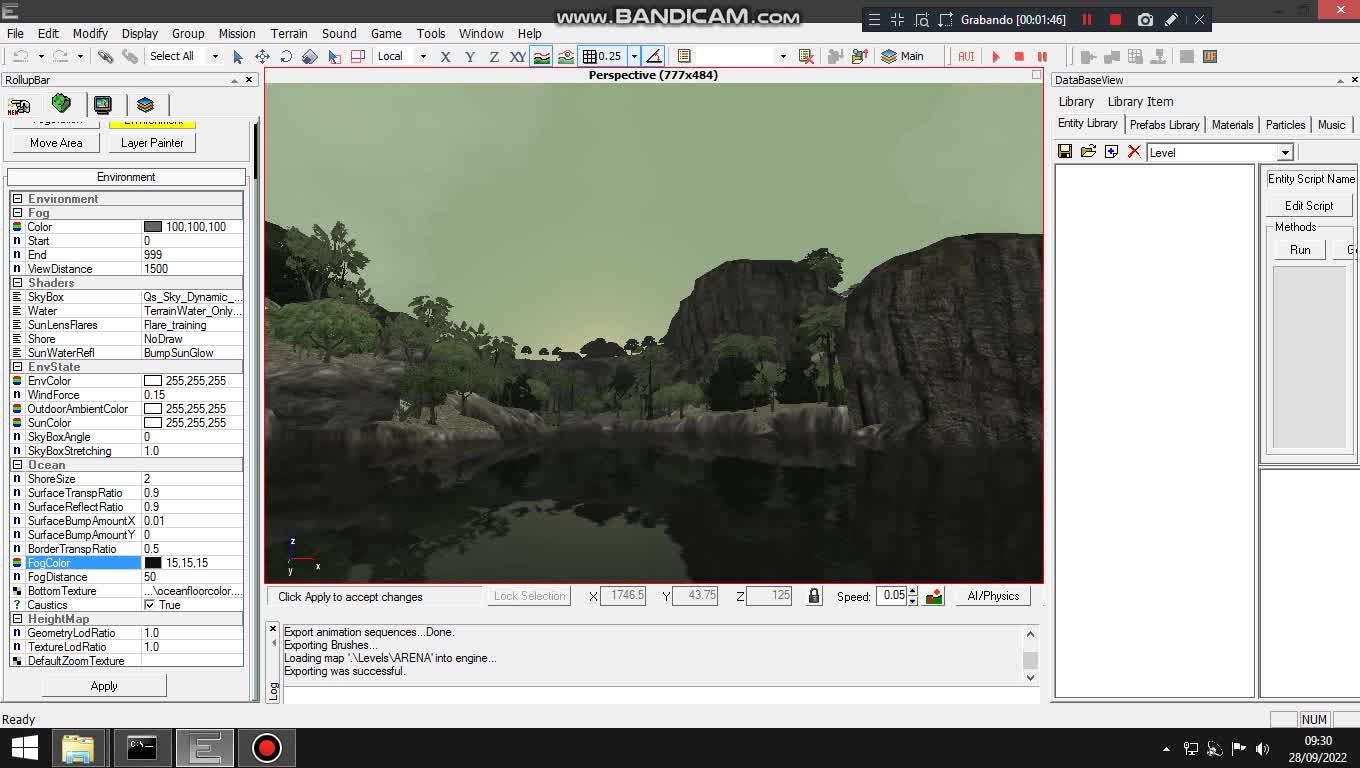This screenshot has width=1360, height=768.
Task: Select the arrow Select Objects tool
Action: [238, 57]
